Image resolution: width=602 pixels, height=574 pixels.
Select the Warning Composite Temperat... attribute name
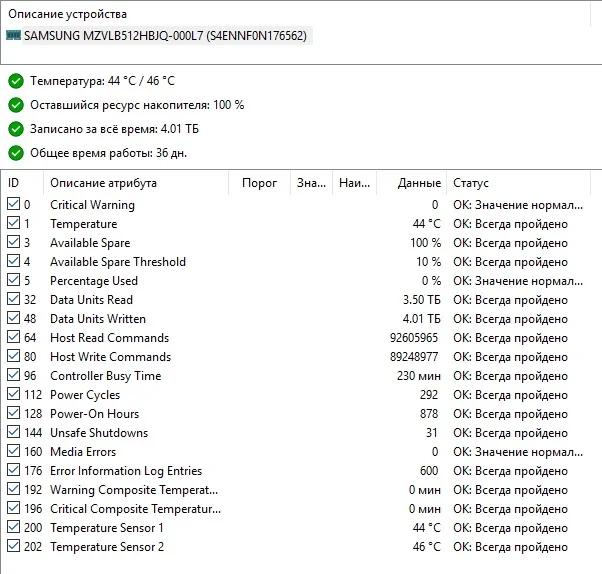click(134, 490)
